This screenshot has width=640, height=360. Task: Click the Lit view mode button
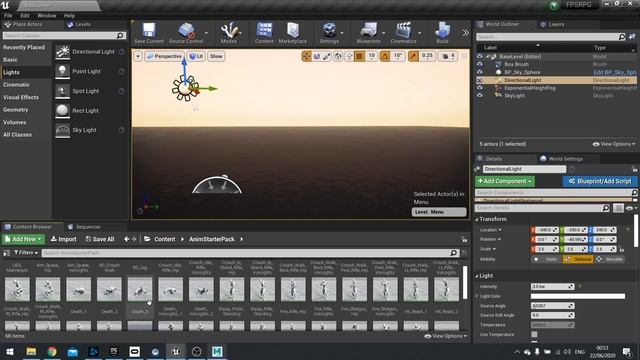pos(196,56)
